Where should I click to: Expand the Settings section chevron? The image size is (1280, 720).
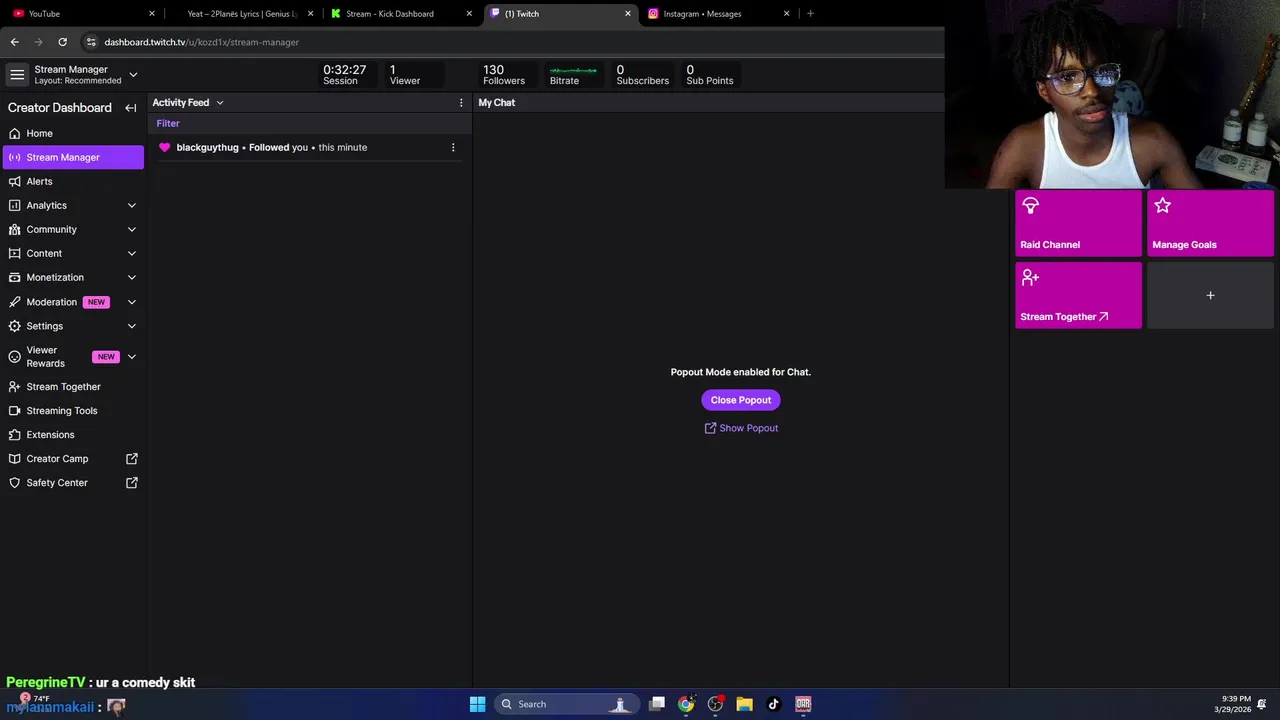[x=132, y=326]
